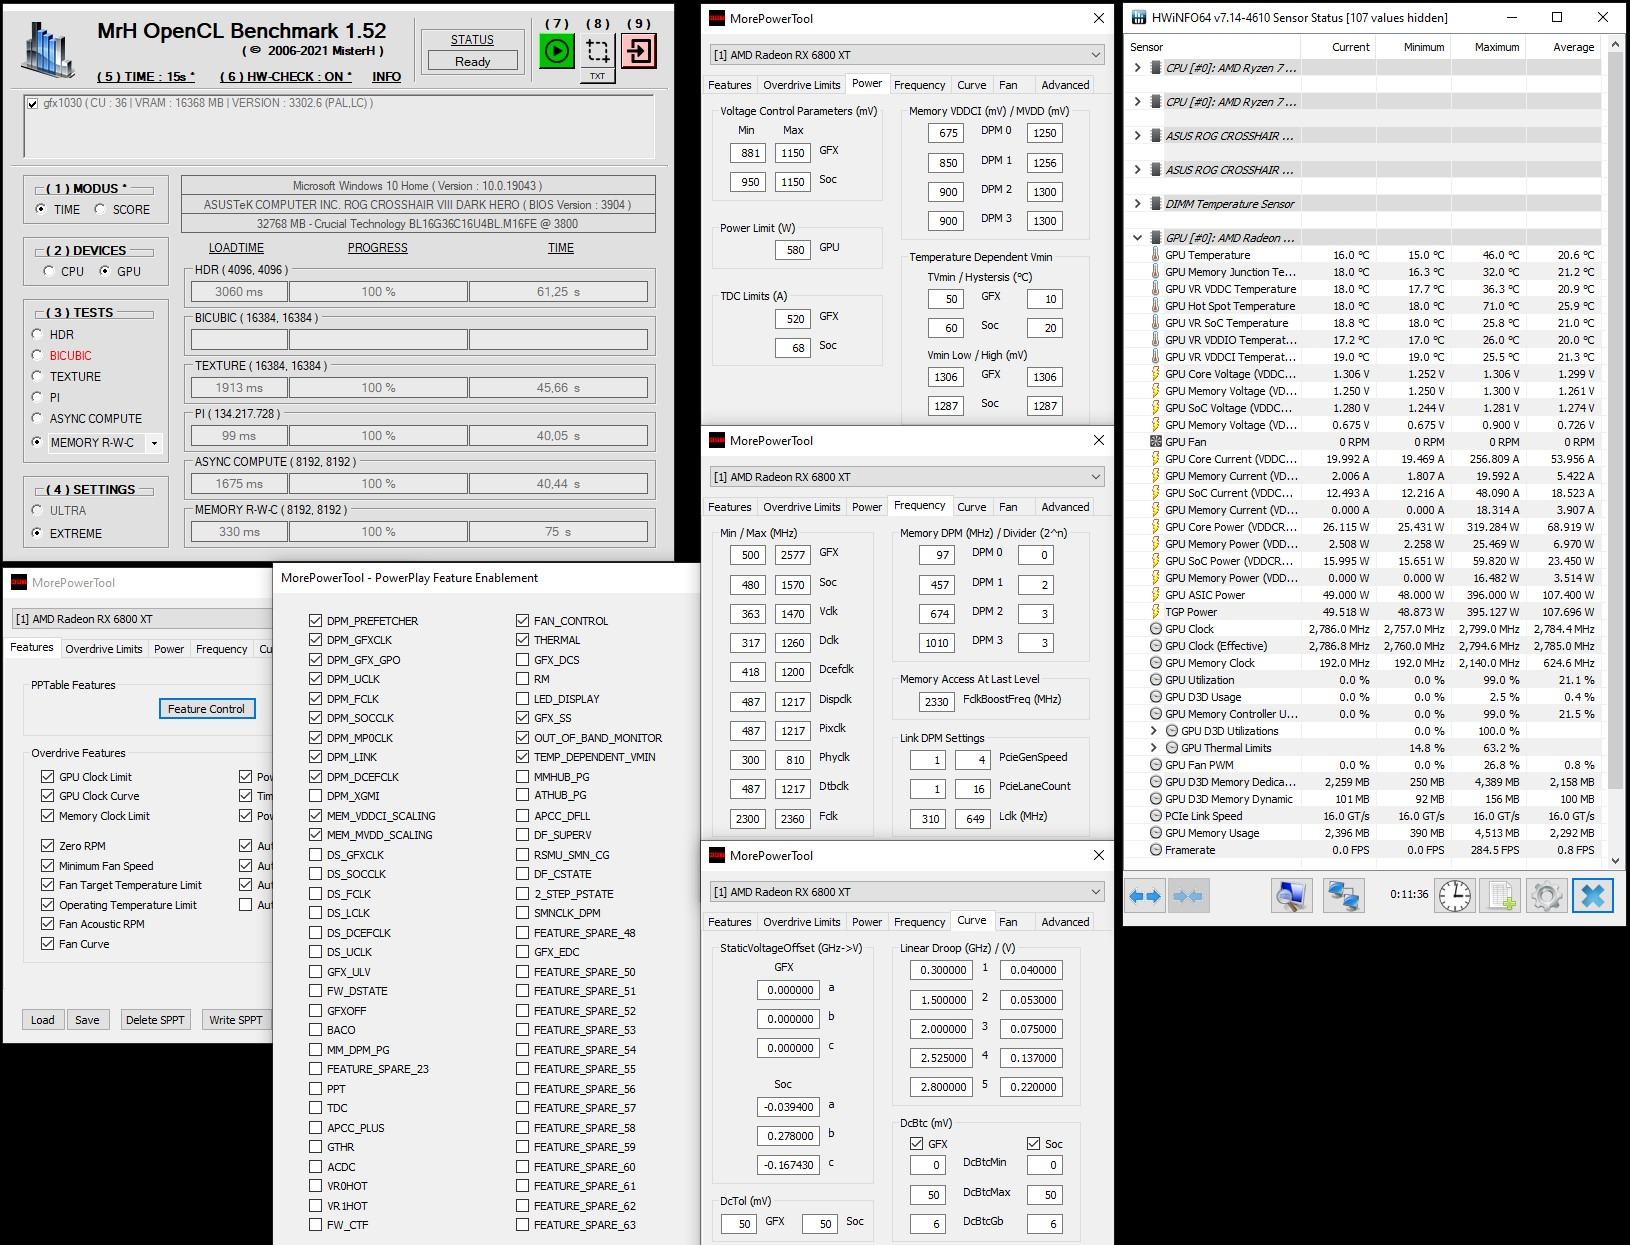The height and width of the screenshot is (1245, 1630).
Task: Switch to Fan tab in Power MorePowerTool window
Action: (x=1008, y=85)
